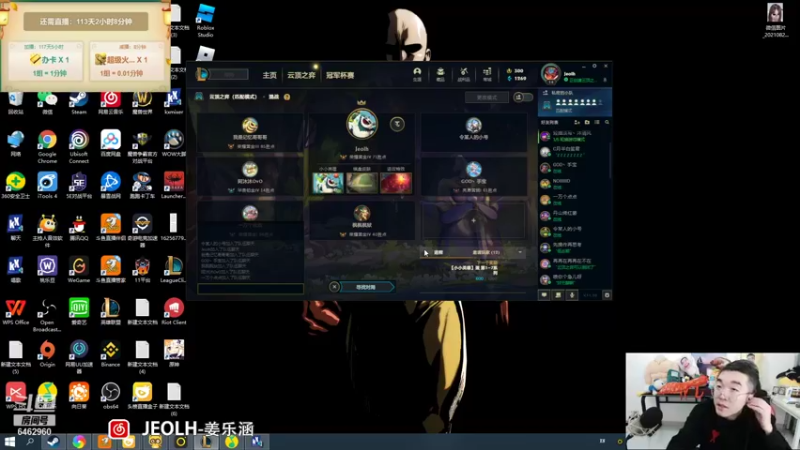
Task: Click the empty player slot with plus sign
Action: (473, 220)
